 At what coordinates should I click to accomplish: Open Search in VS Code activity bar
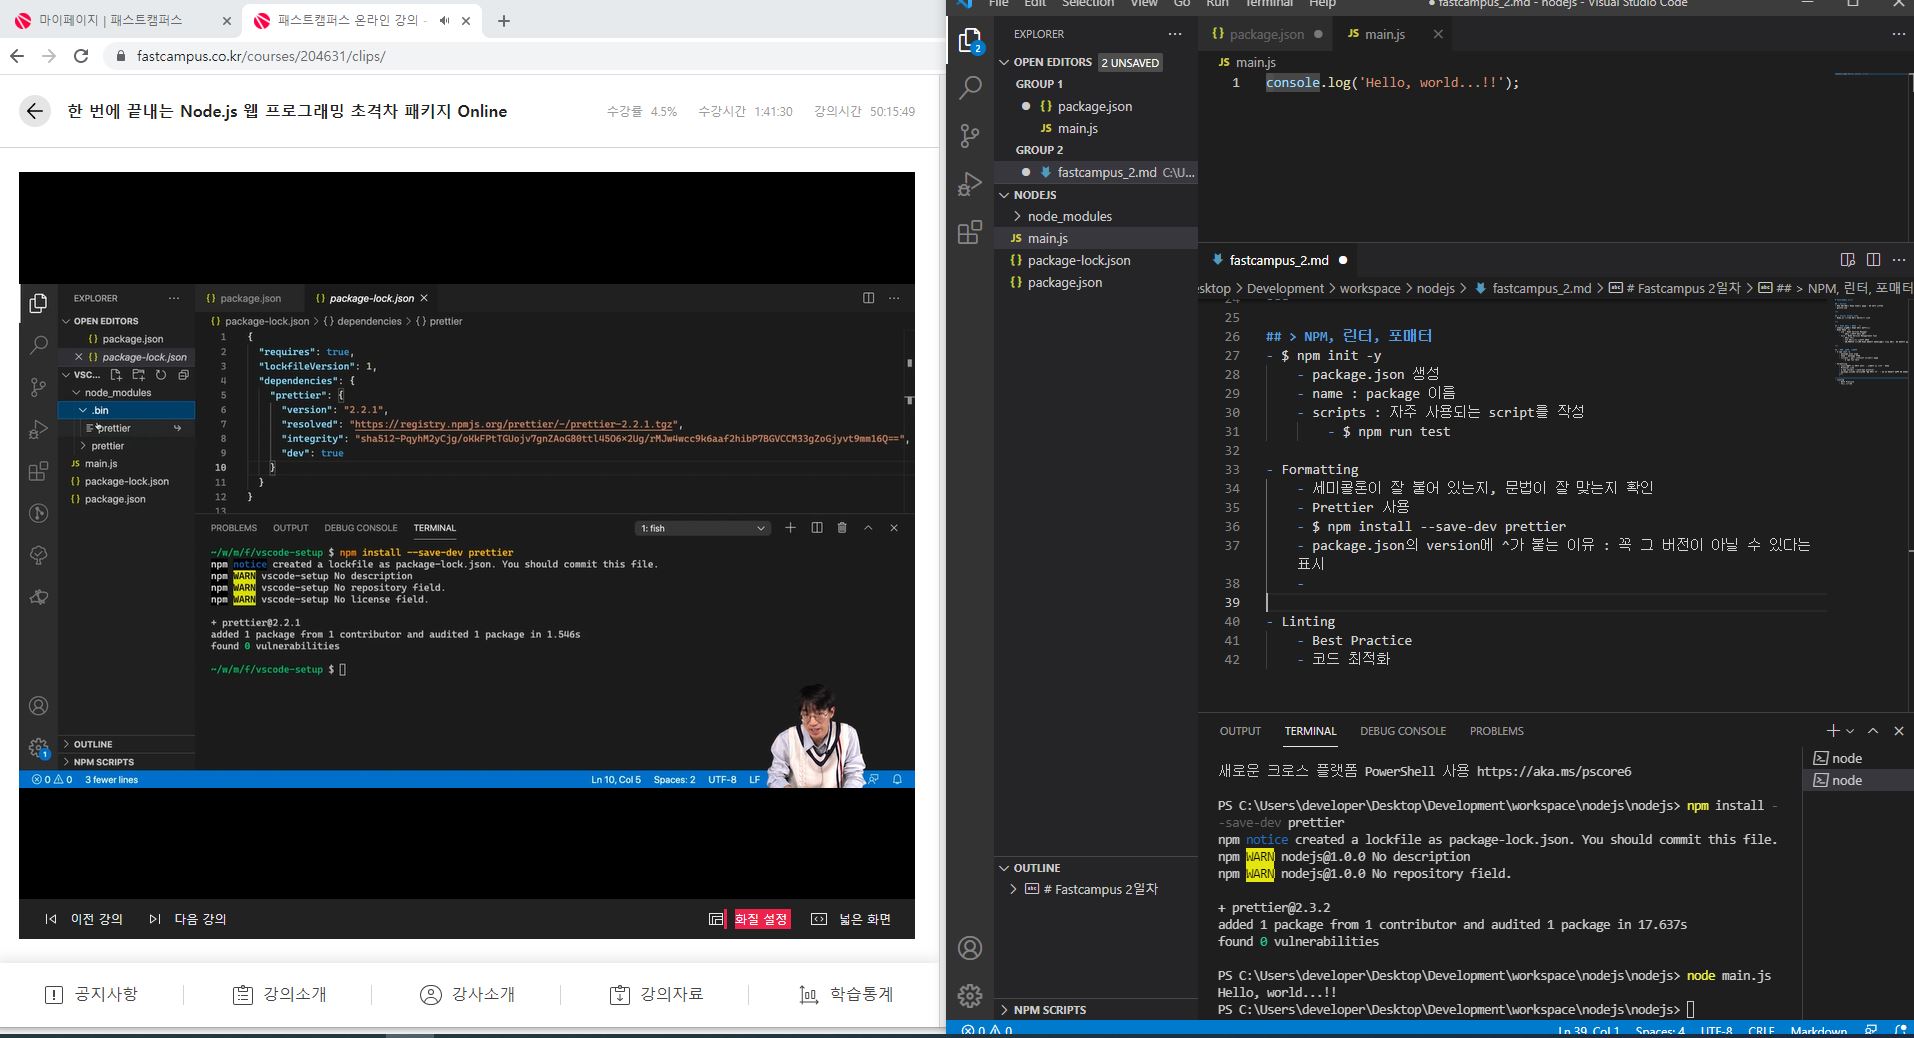click(970, 88)
